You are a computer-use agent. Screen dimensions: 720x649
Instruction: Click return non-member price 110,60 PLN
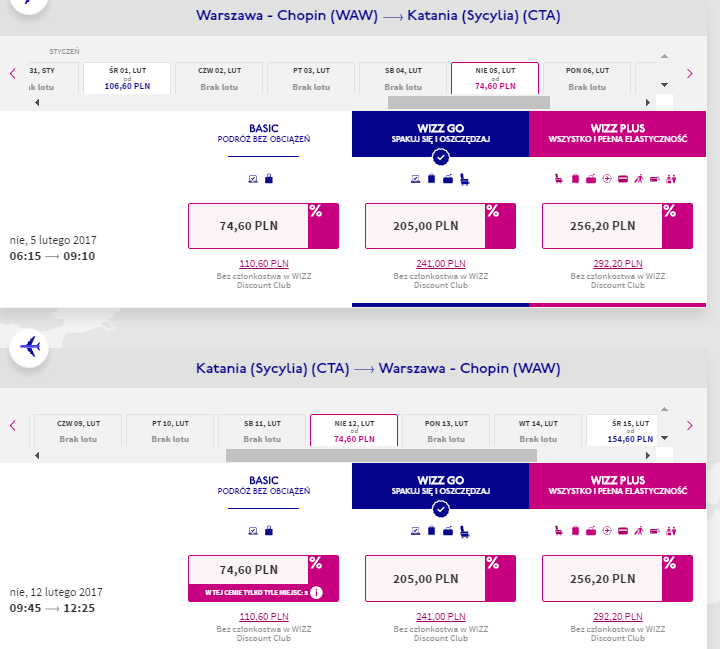(x=264, y=616)
